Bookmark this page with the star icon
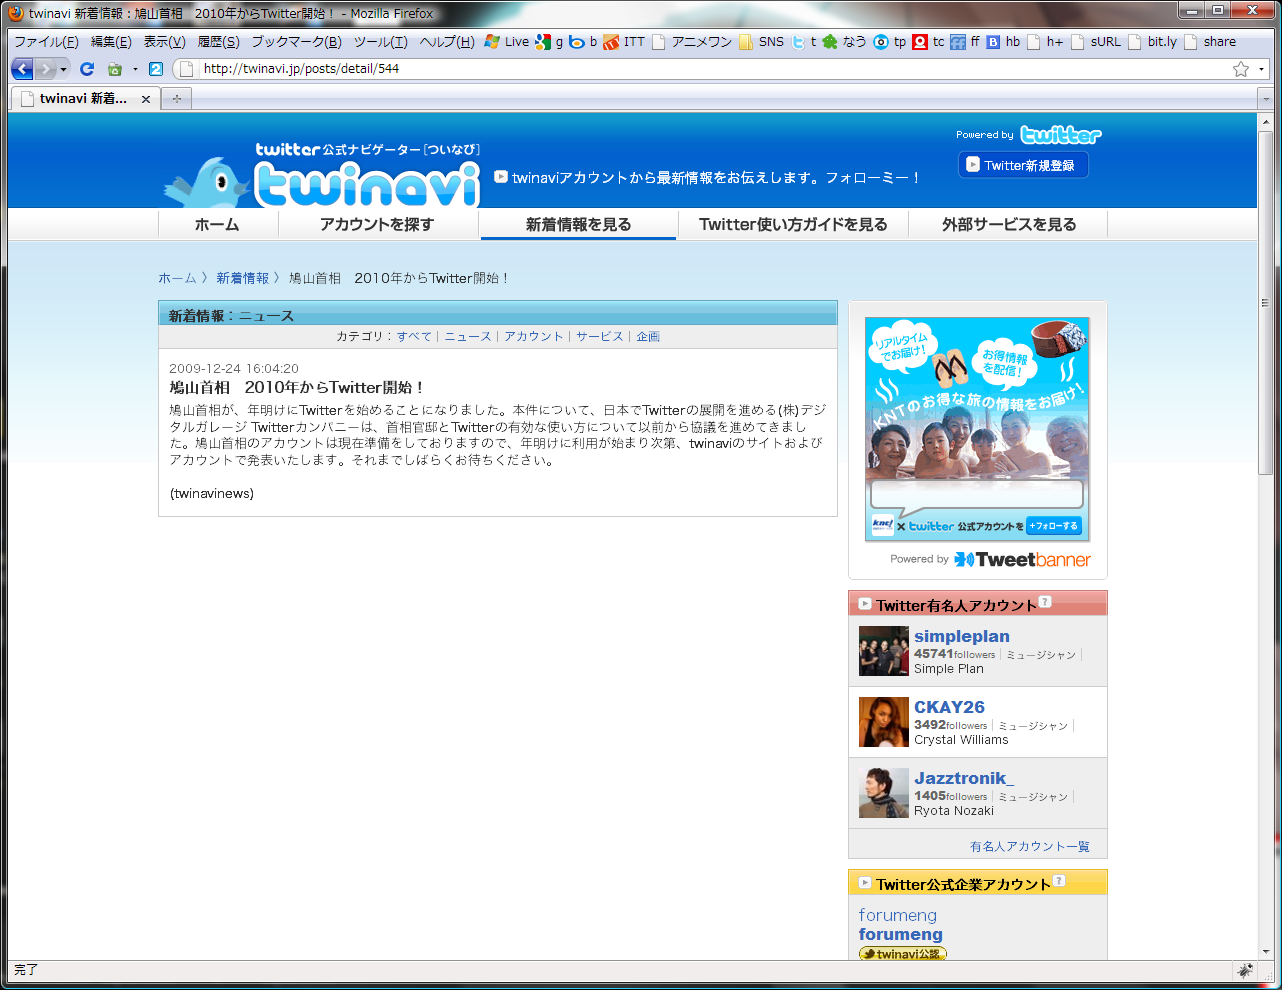 point(1241,69)
